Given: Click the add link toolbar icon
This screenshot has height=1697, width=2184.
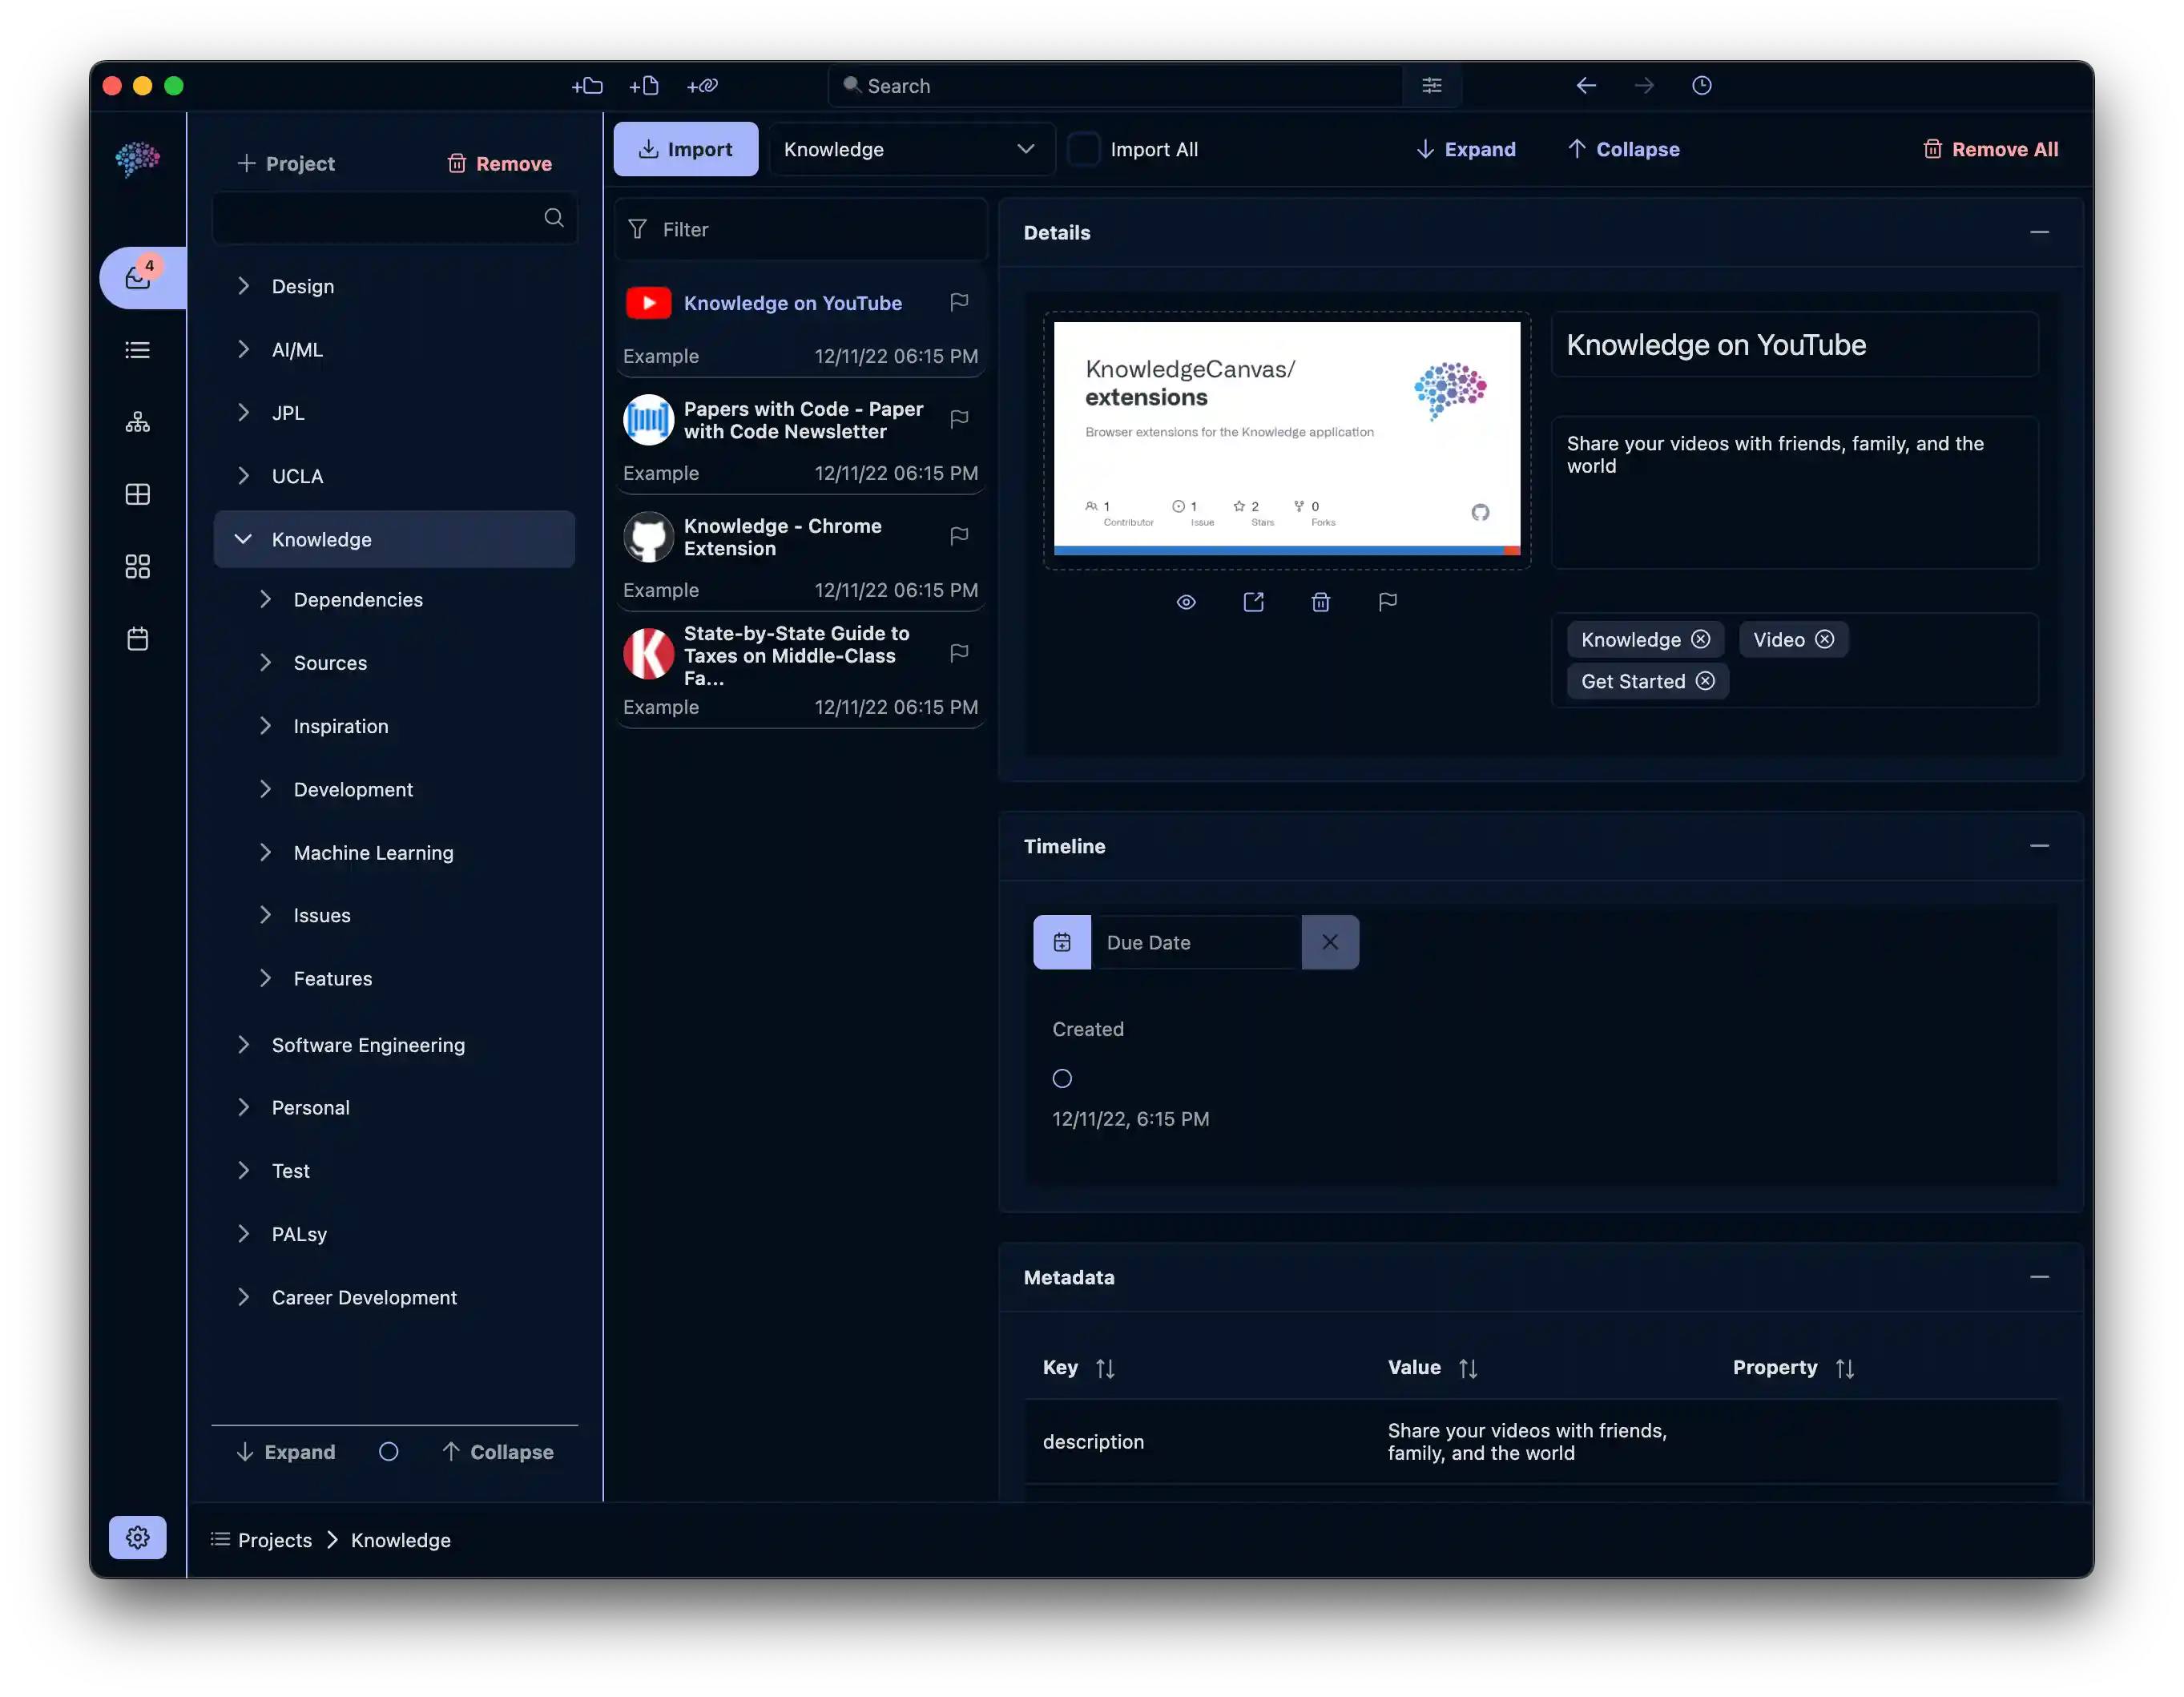Looking at the screenshot, I should point(702,86).
